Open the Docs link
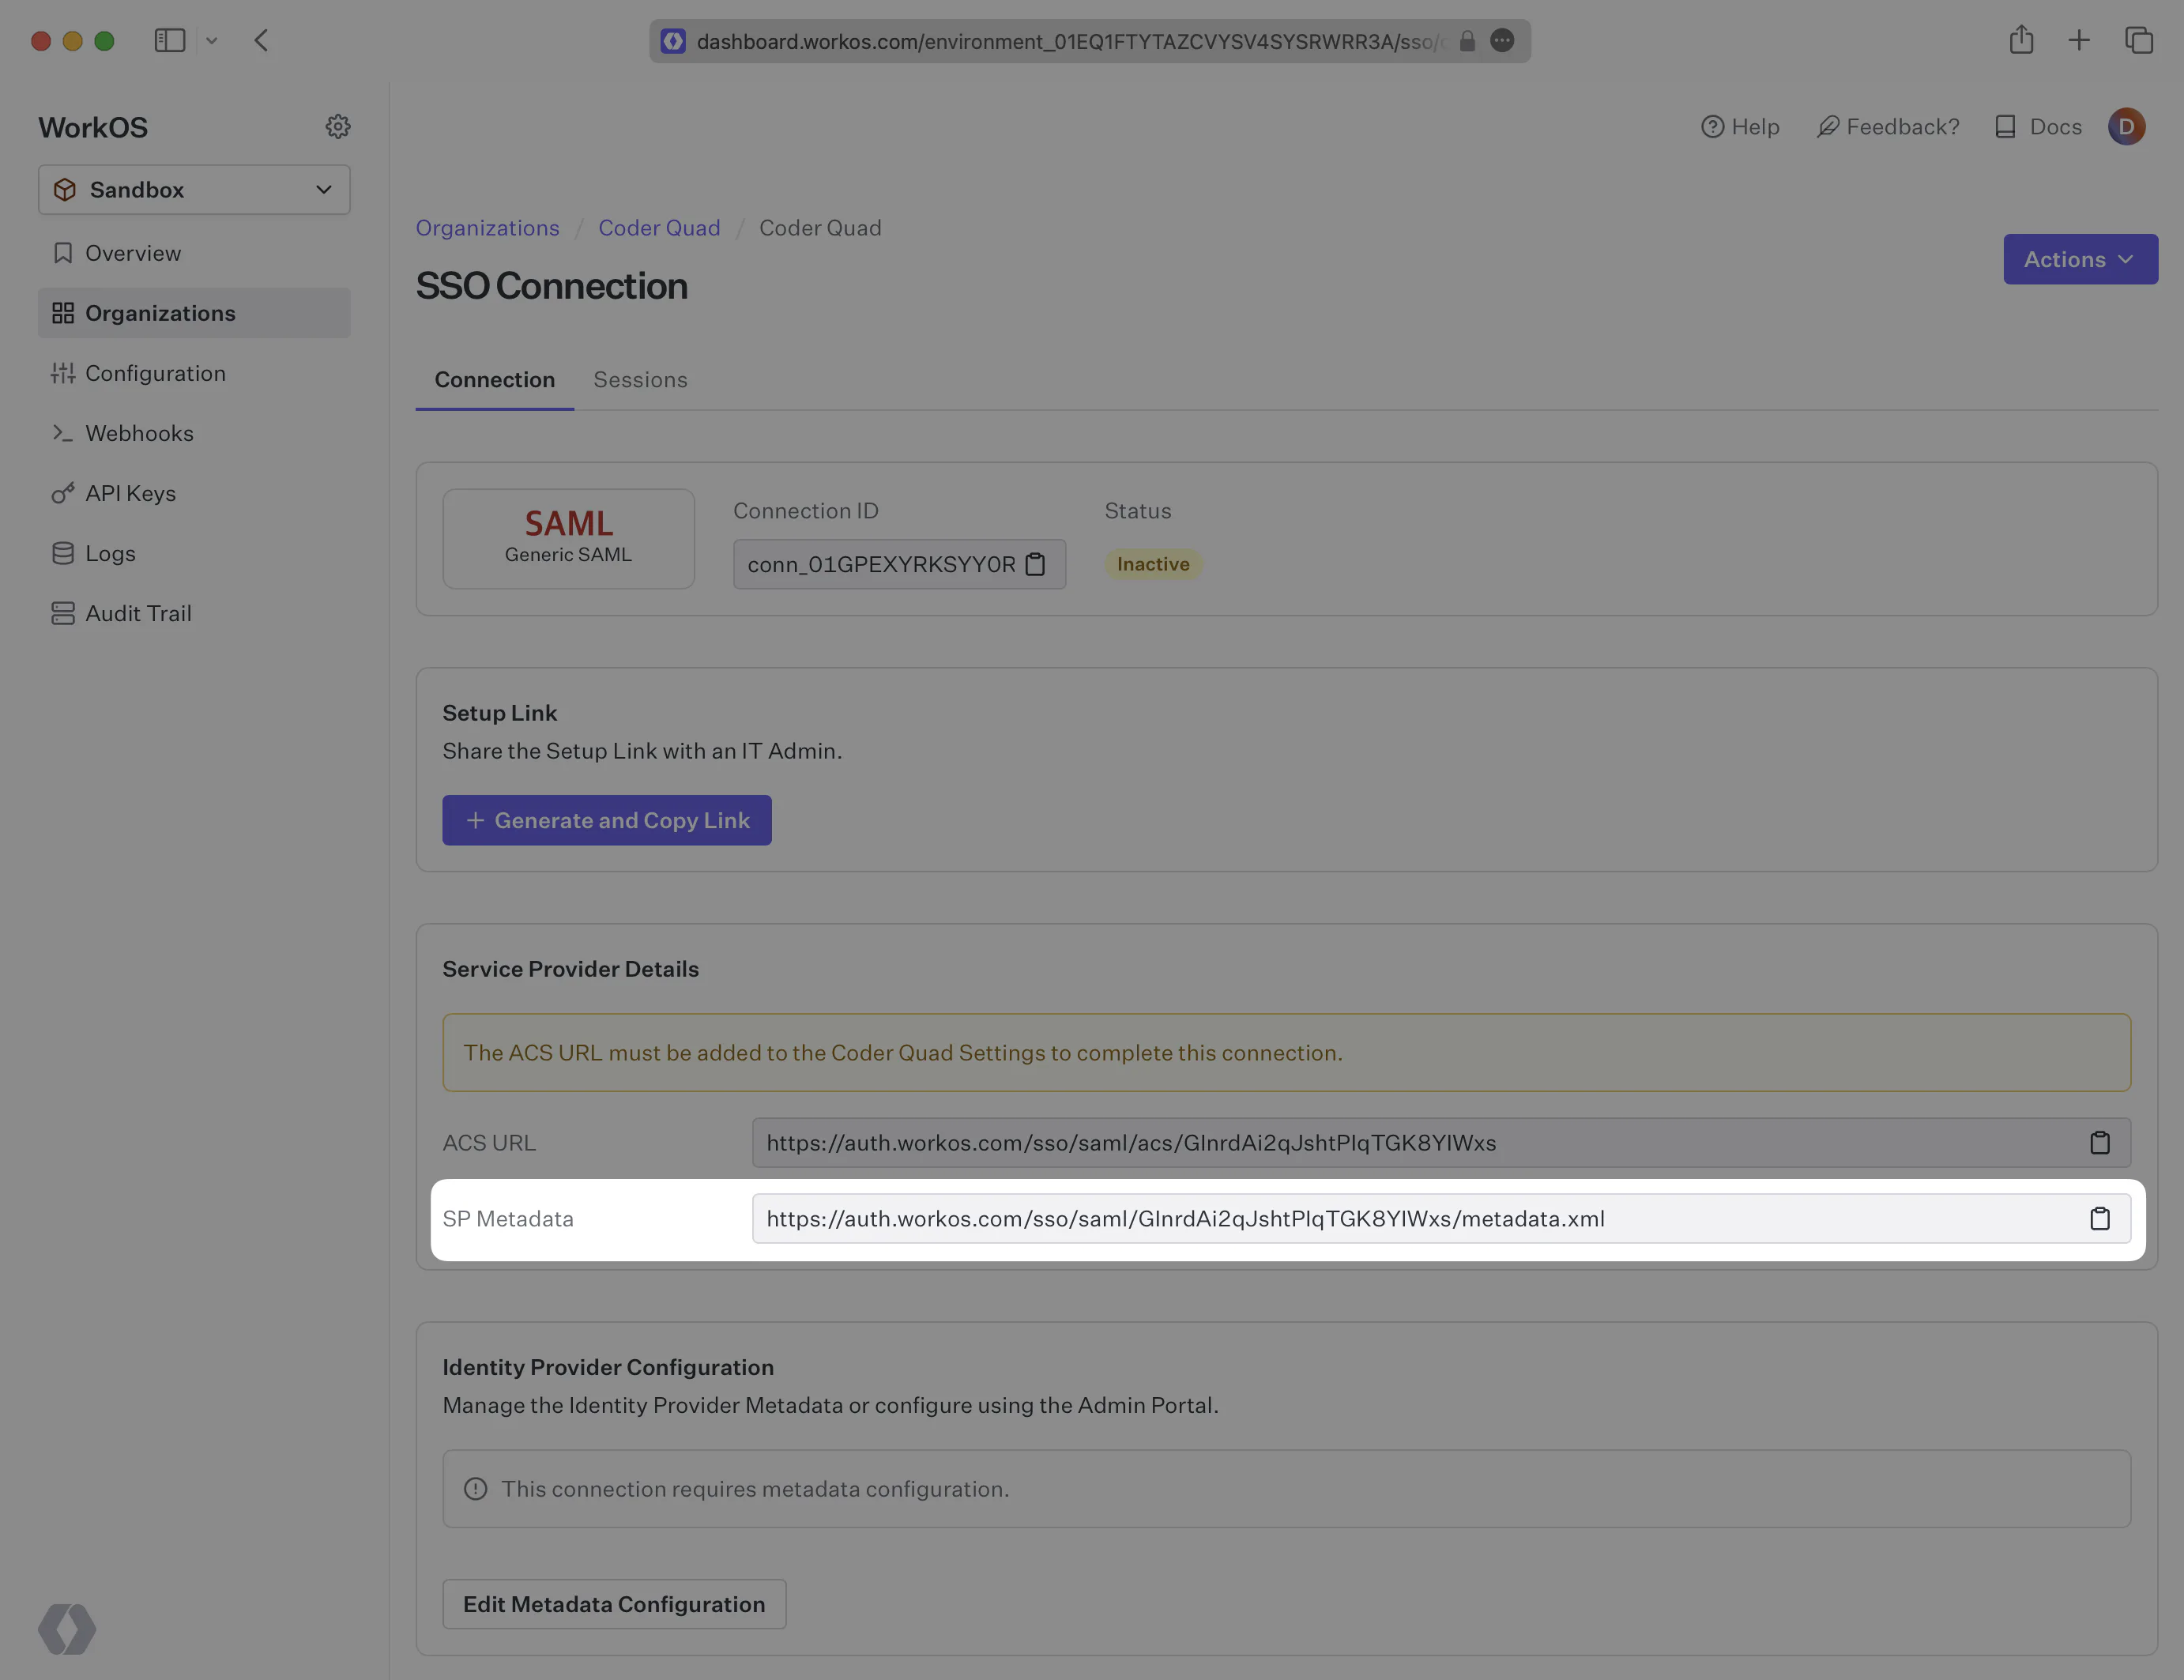 point(2038,127)
